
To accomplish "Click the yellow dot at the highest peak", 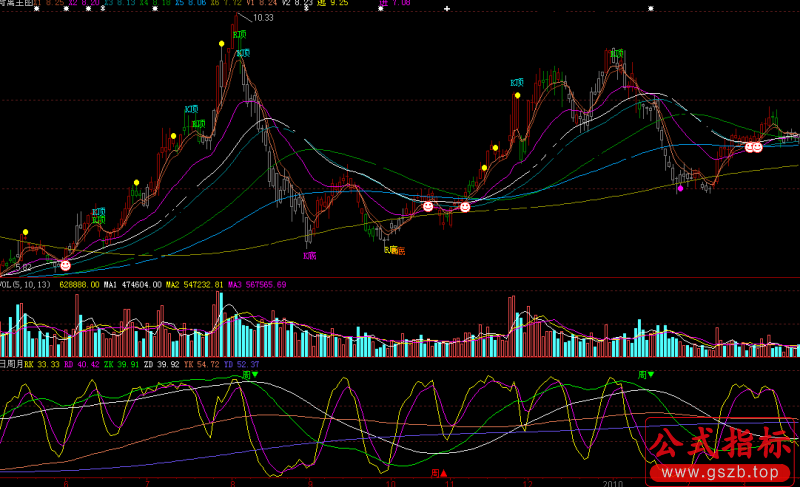I will point(221,44).
